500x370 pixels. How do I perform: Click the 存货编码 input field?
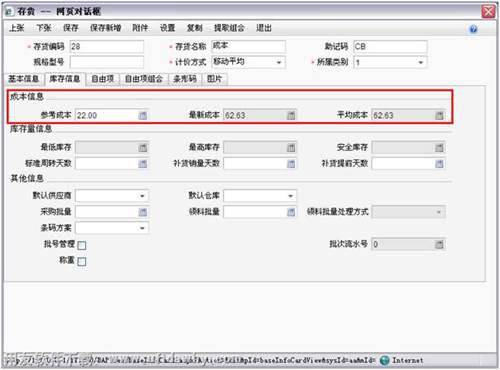[107, 47]
